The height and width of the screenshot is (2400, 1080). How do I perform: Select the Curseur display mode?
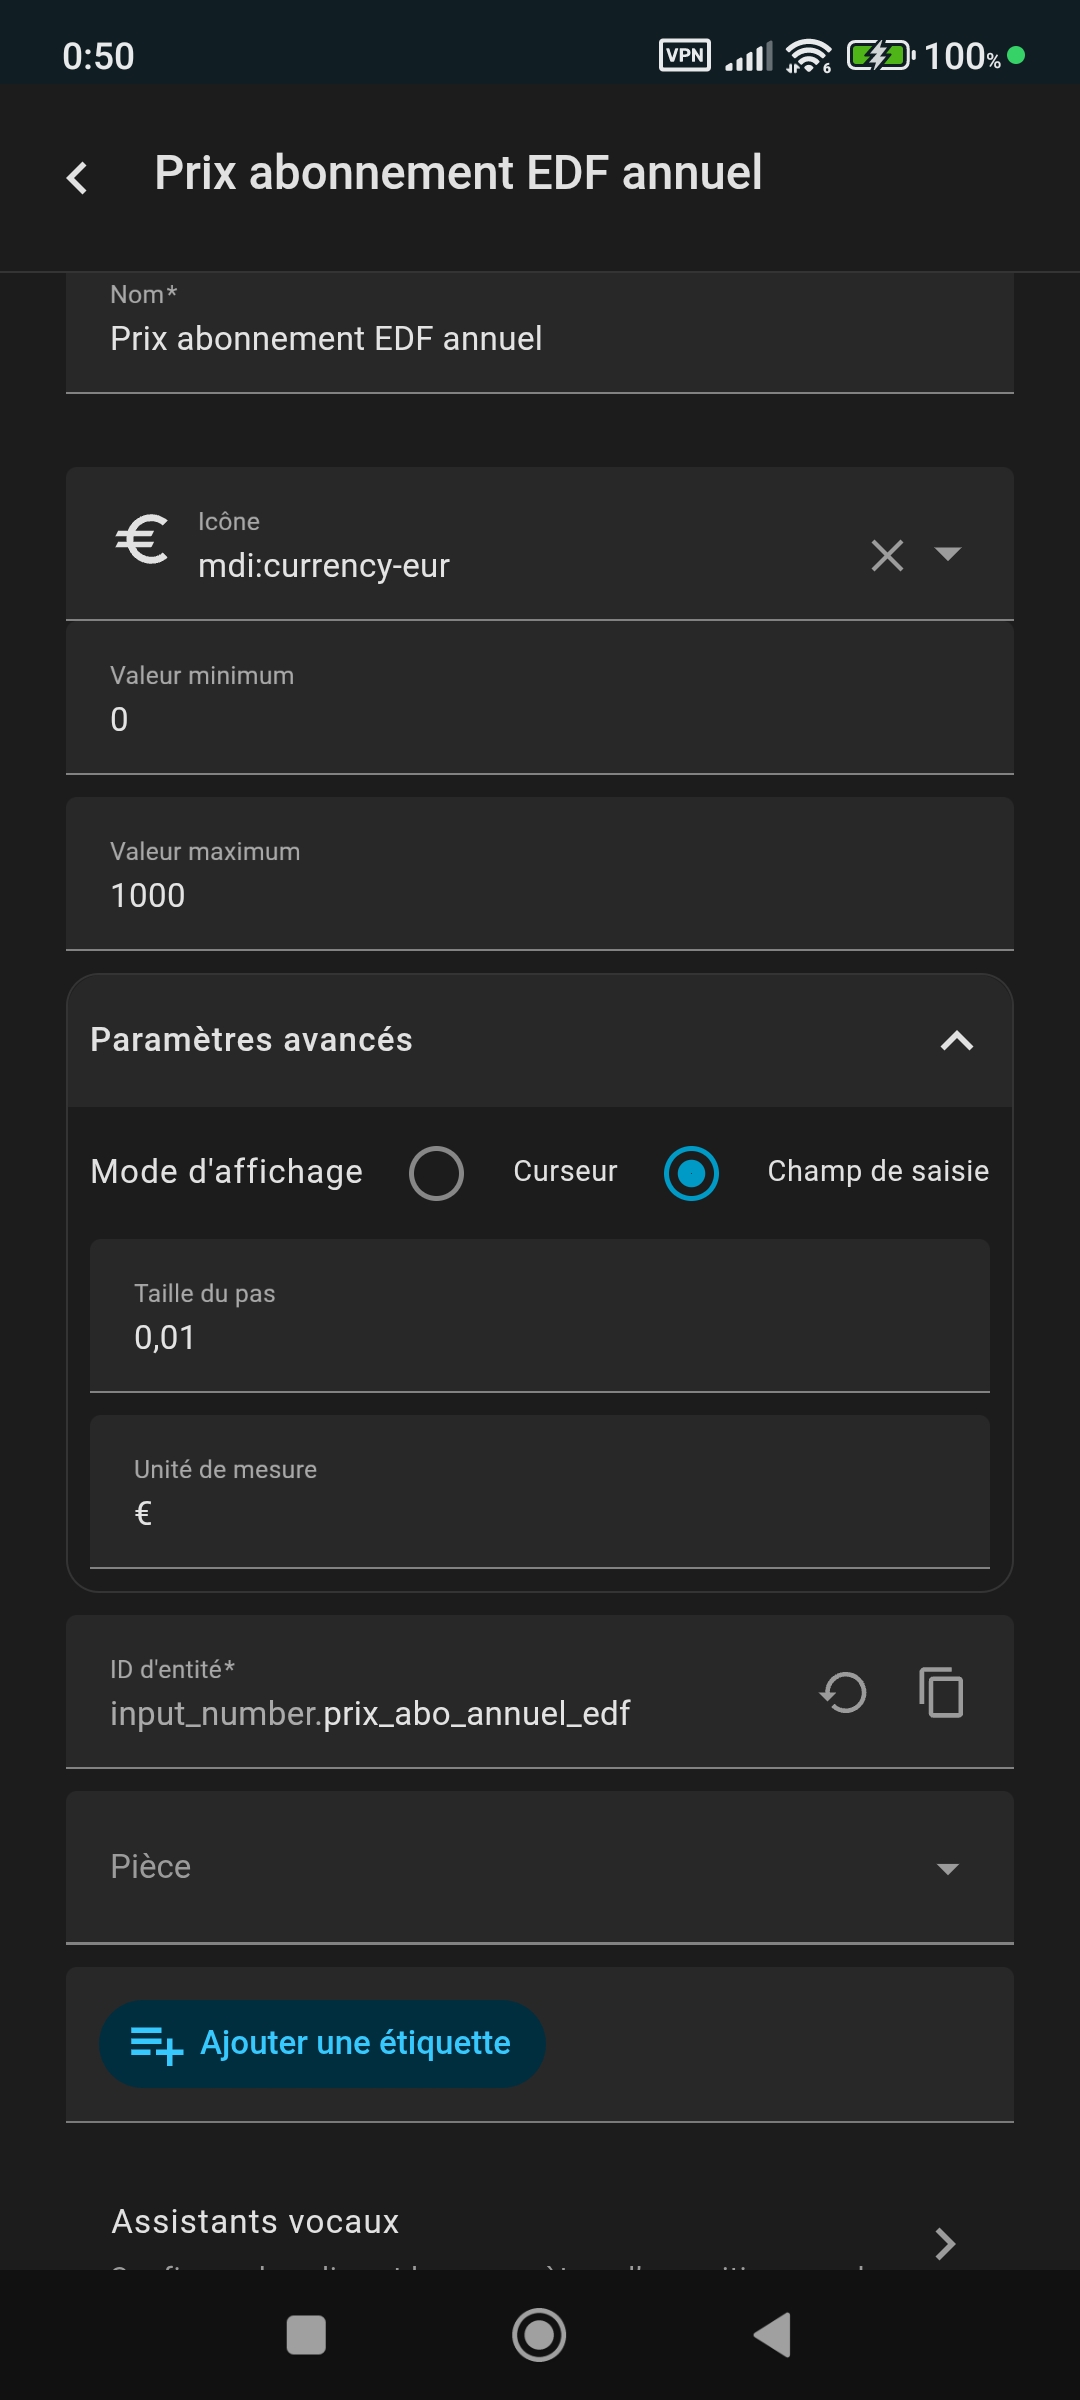pos(437,1173)
